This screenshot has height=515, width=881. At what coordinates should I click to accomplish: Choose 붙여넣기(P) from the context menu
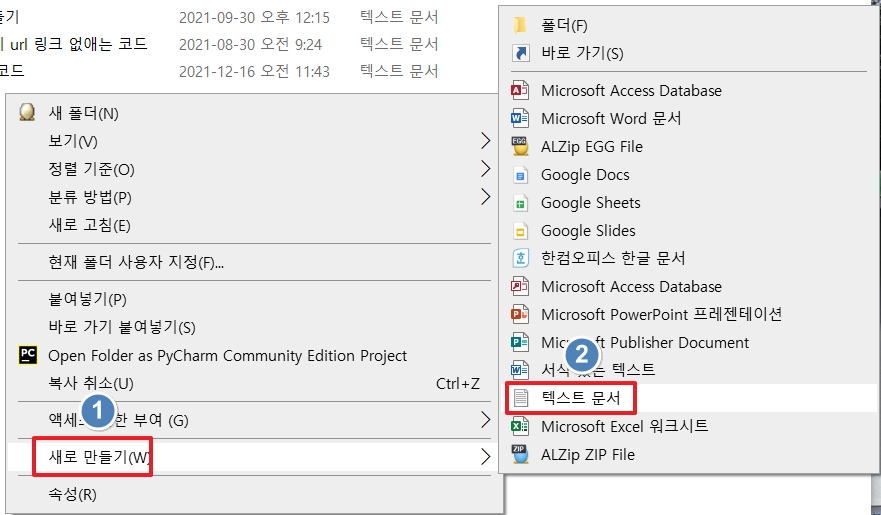point(87,299)
